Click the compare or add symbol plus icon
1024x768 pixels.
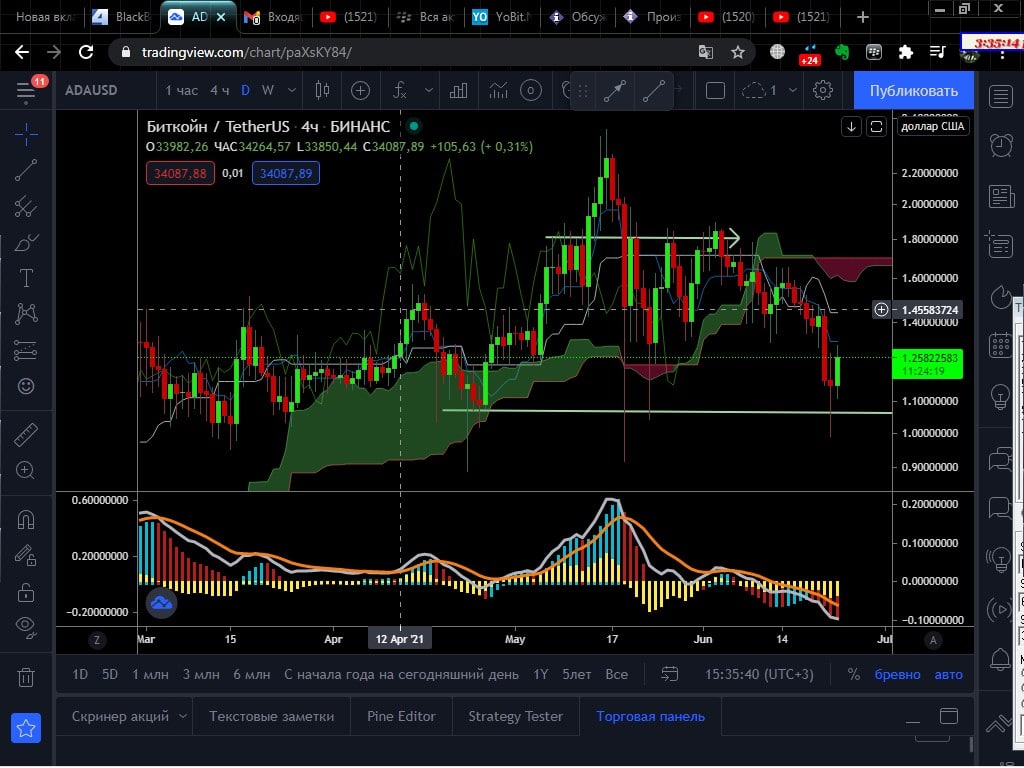coord(360,90)
